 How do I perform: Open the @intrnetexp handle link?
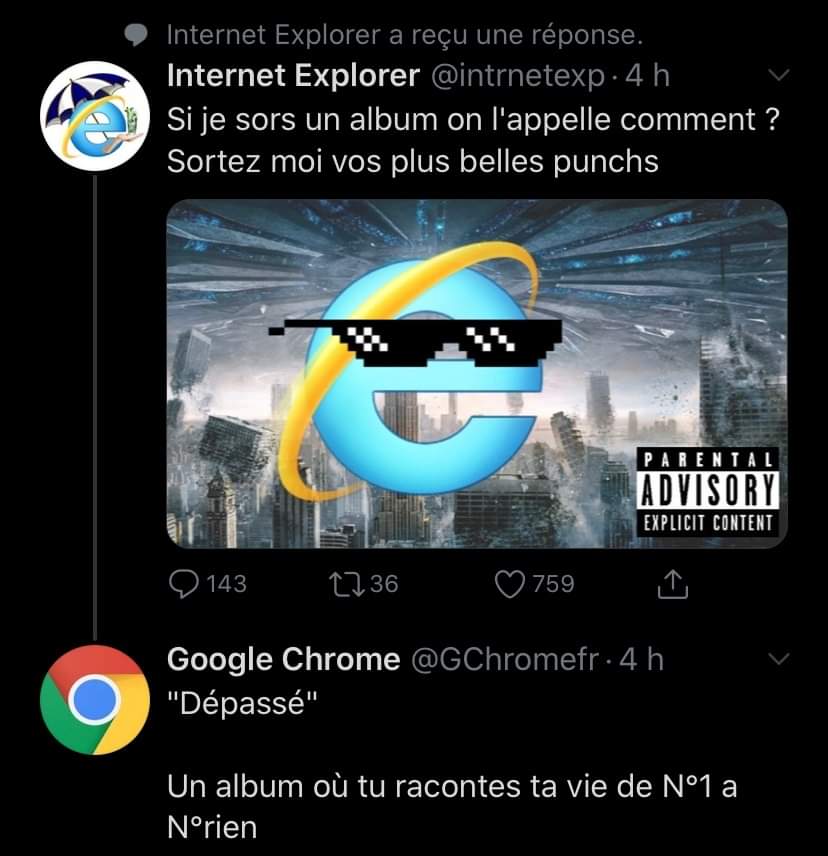coord(518,76)
